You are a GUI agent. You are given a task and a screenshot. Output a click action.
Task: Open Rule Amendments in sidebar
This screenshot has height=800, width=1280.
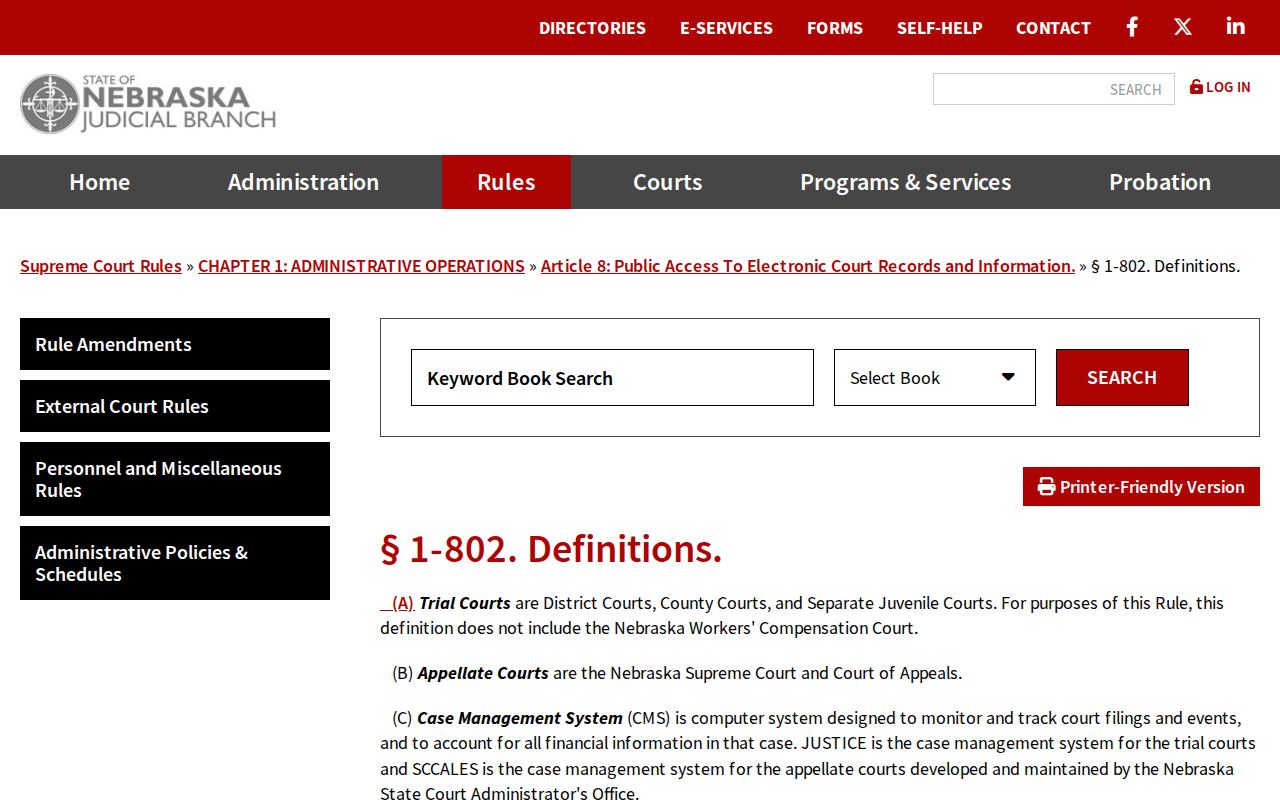tap(175, 344)
